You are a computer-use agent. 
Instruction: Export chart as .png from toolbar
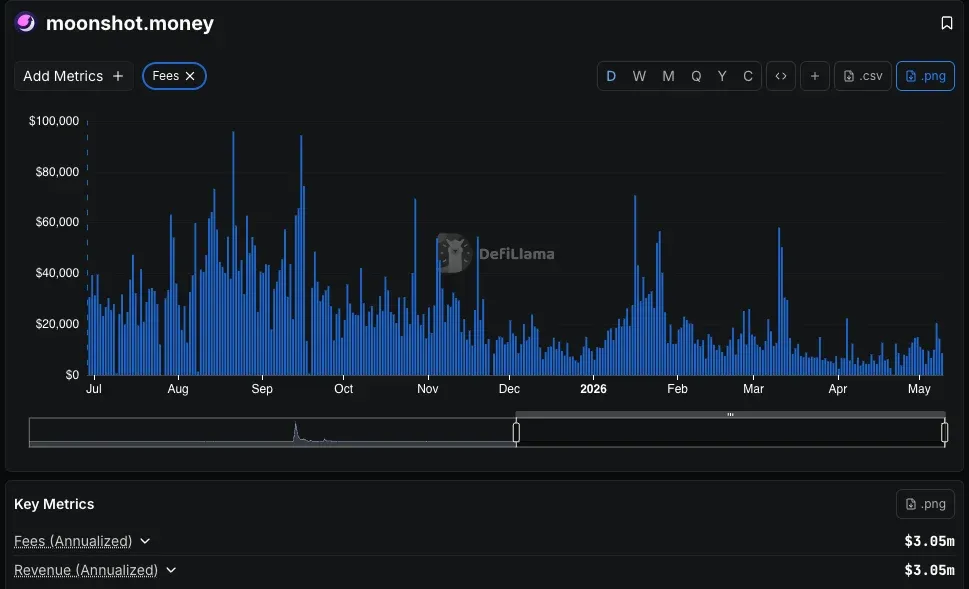pos(925,76)
